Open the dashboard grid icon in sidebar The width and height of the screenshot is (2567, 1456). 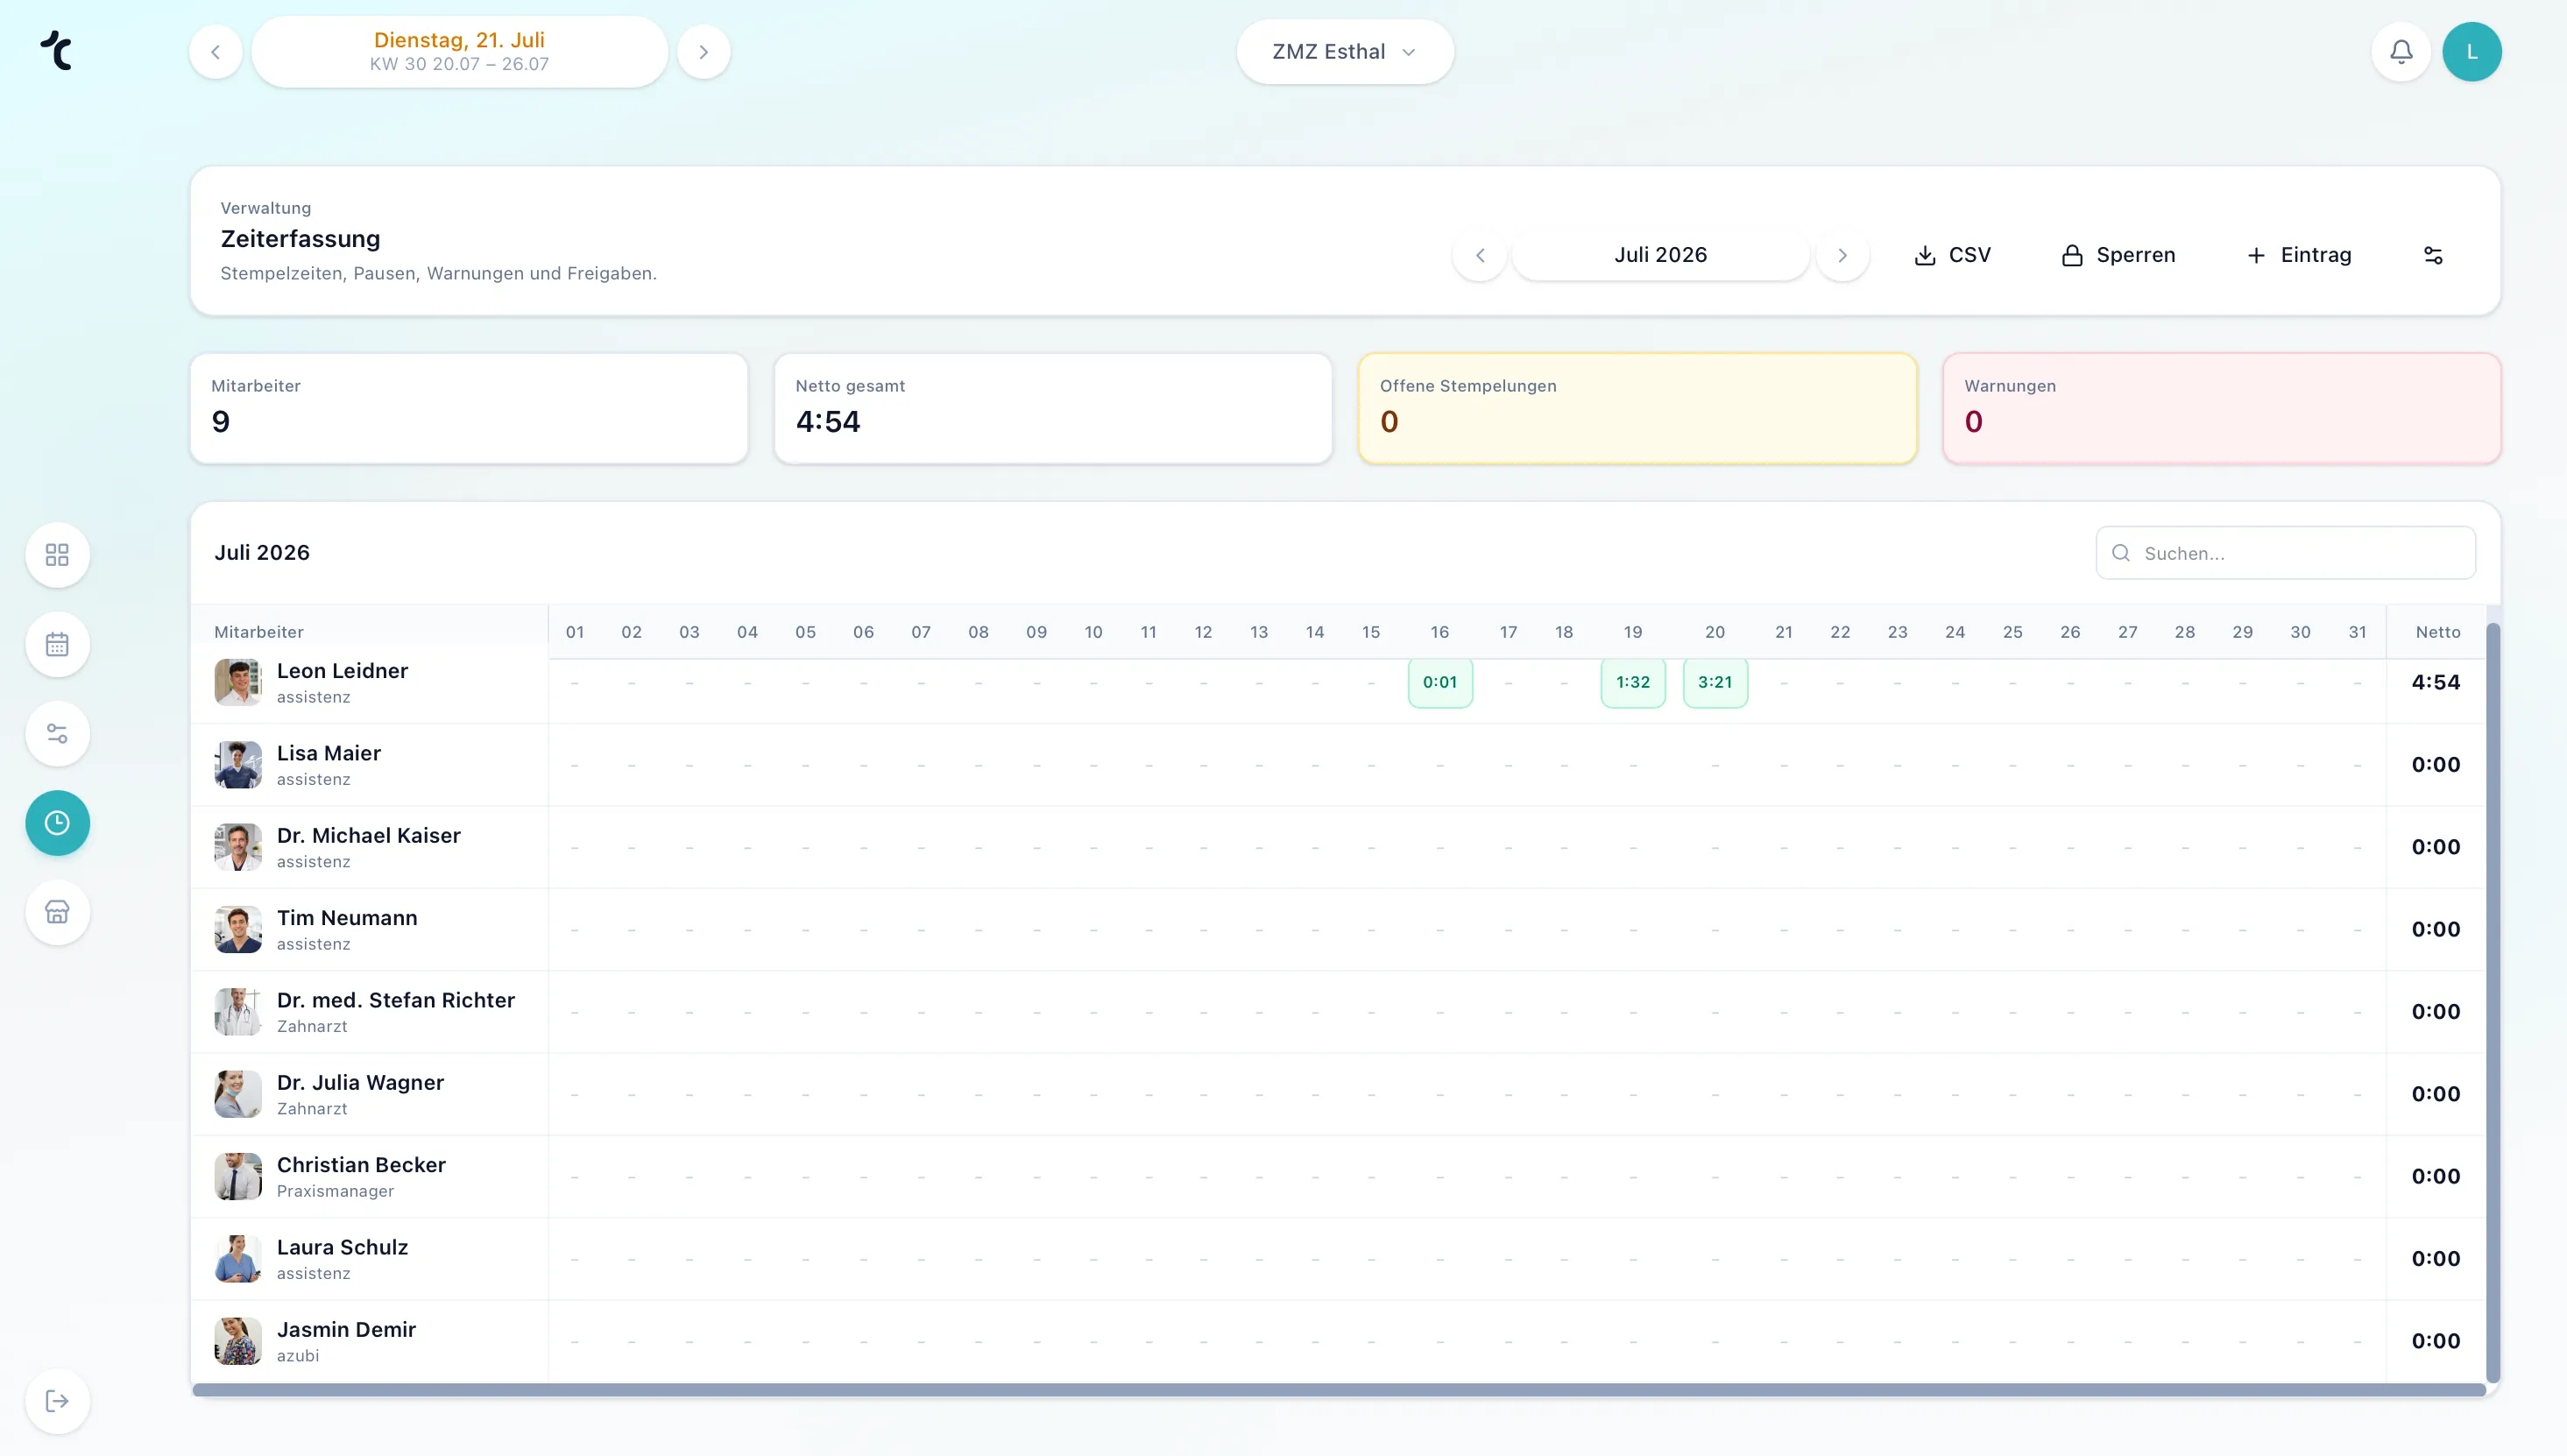point(57,555)
